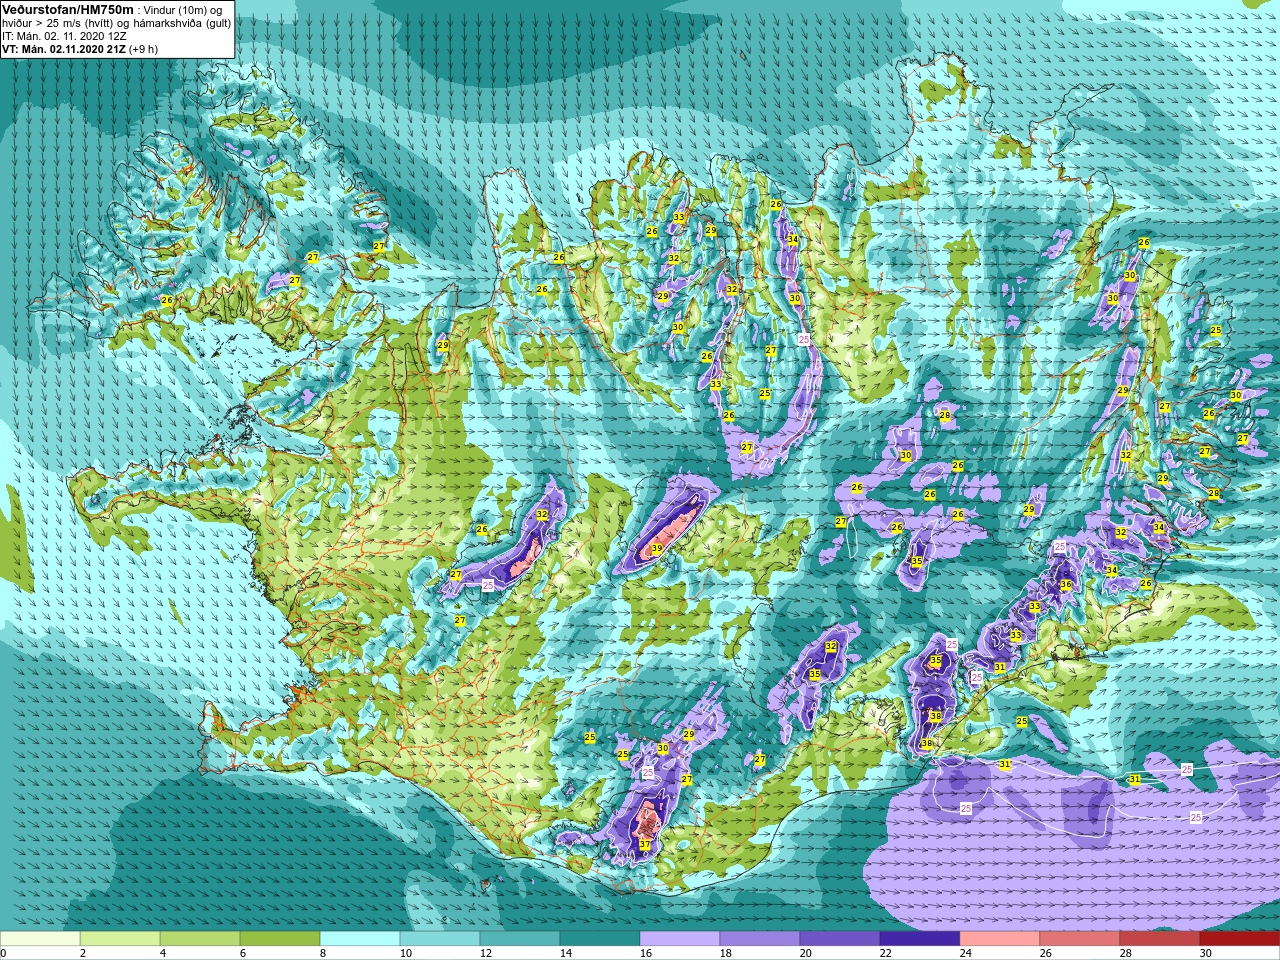
Task: Select the 26–28 m/s salmon legend swatch
Action: click(1080, 939)
